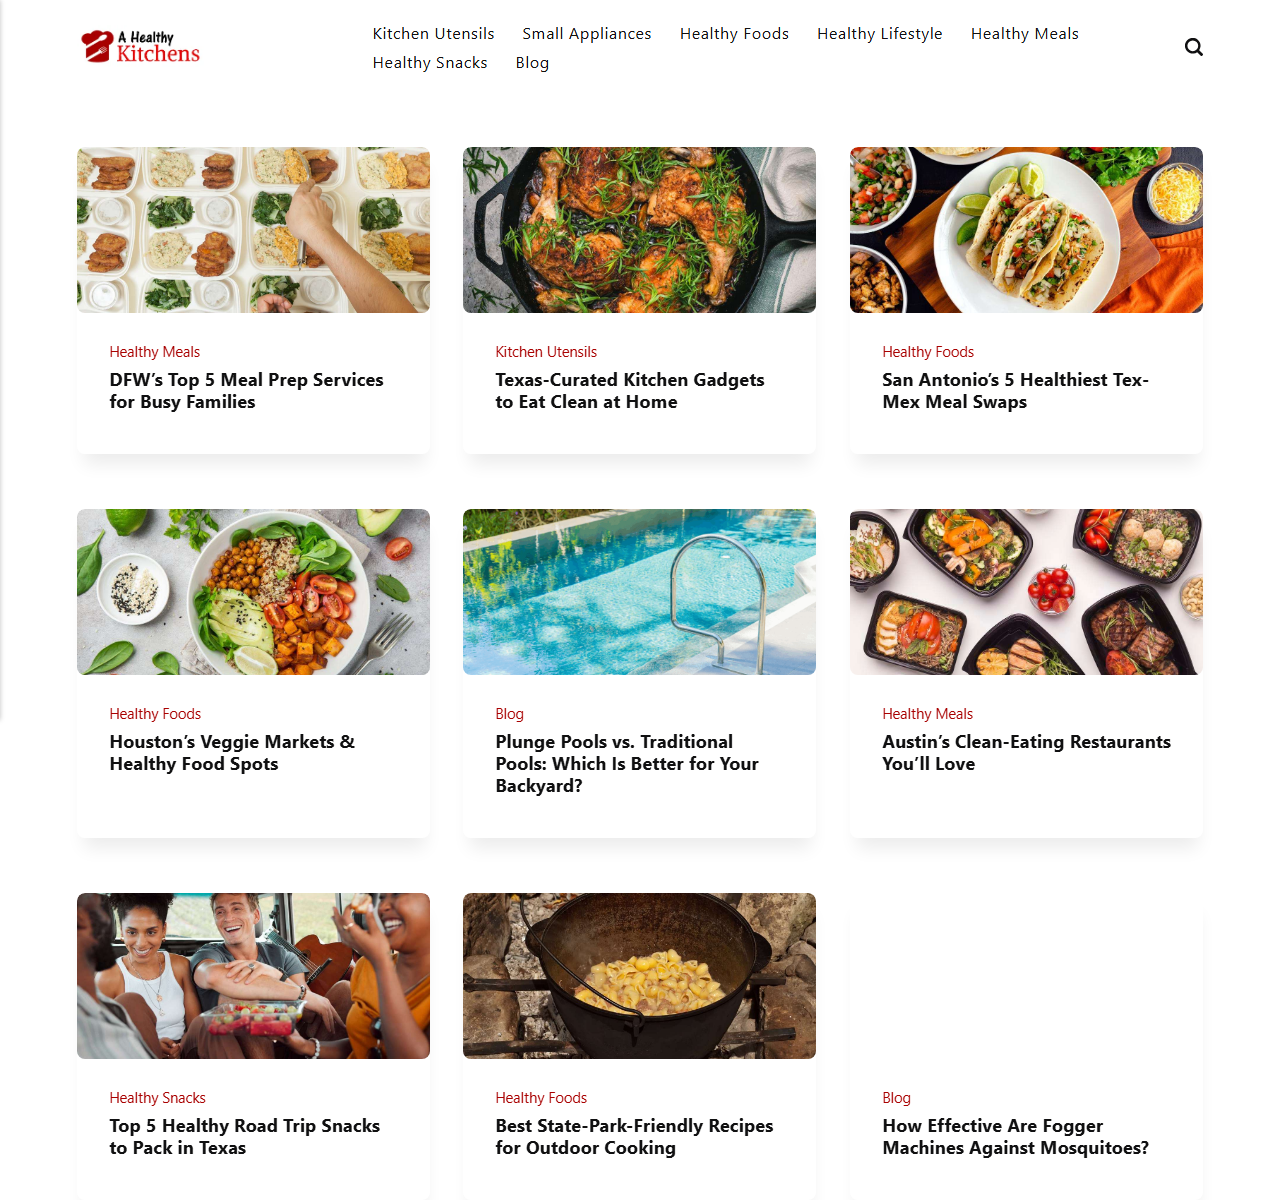Viewport: 1280px width, 1200px height.
Task: Click the A Healthy Kitchens logo
Action: (x=141, y=47)
